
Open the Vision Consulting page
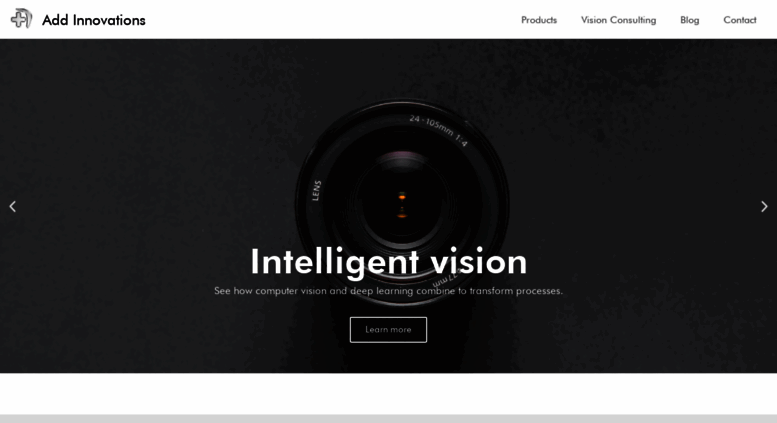pos(618,20)
